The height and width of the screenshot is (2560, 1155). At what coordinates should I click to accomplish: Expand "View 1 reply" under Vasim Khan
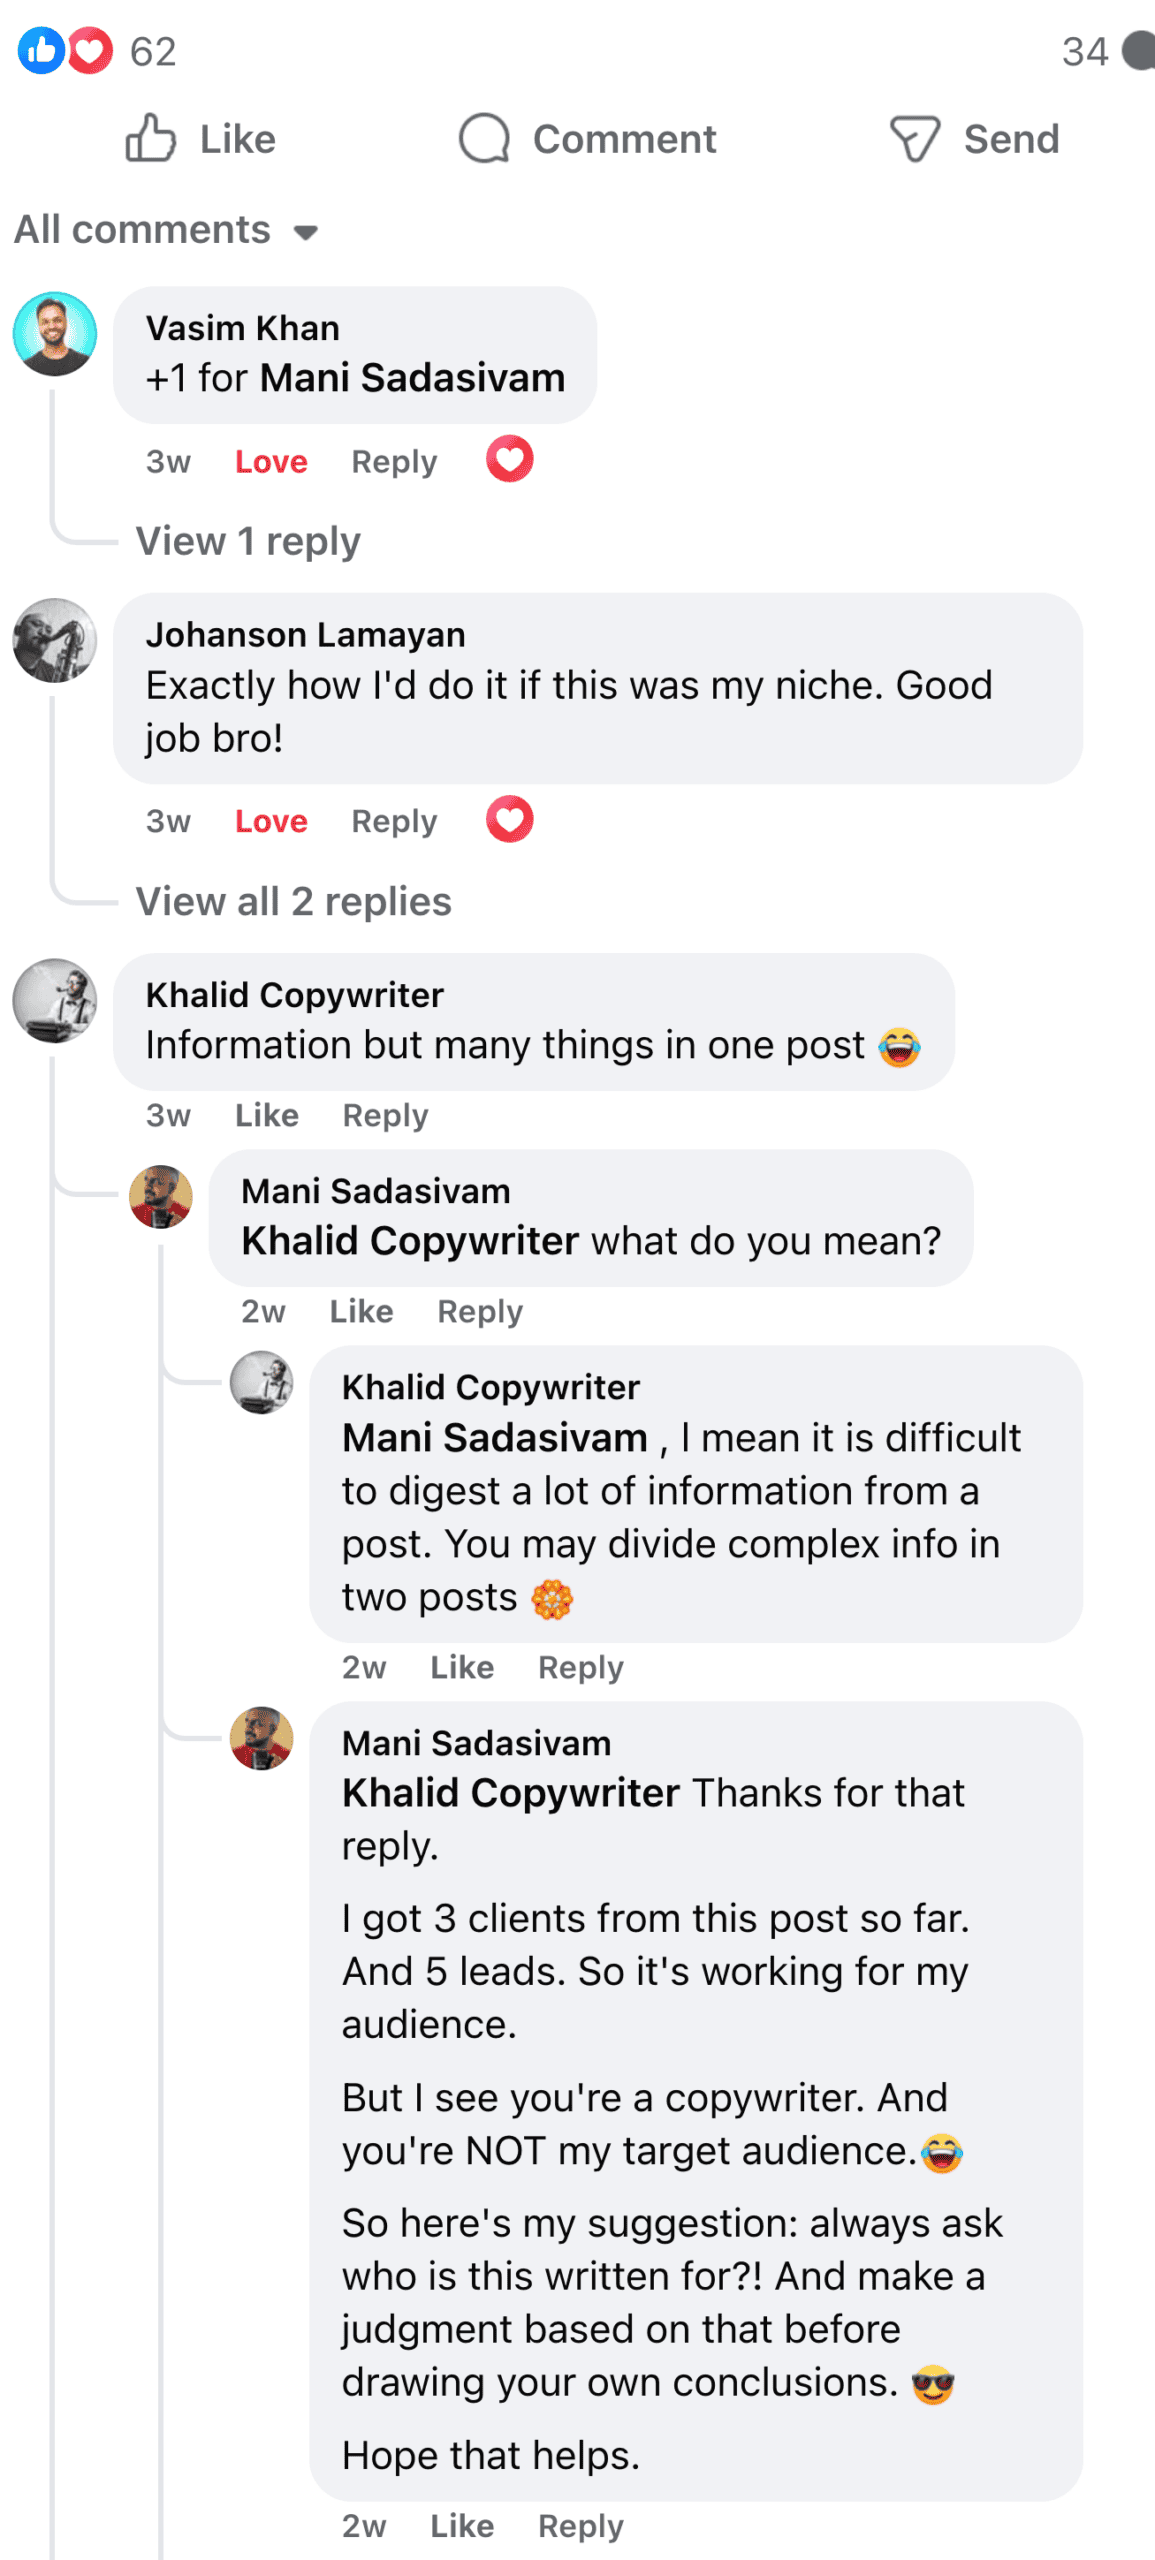(x=248, y=541)
